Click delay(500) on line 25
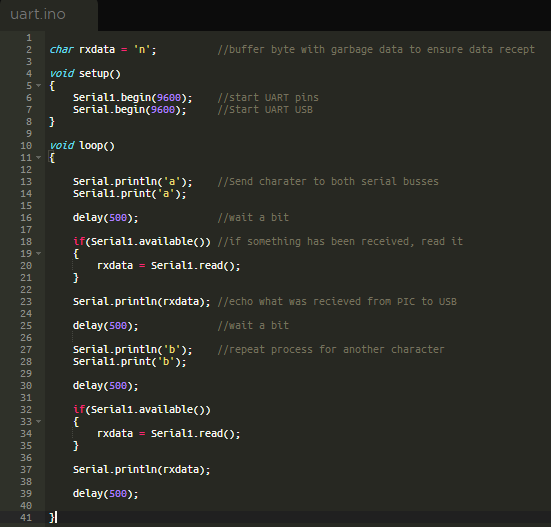551x527 pixels. point(105,326)
